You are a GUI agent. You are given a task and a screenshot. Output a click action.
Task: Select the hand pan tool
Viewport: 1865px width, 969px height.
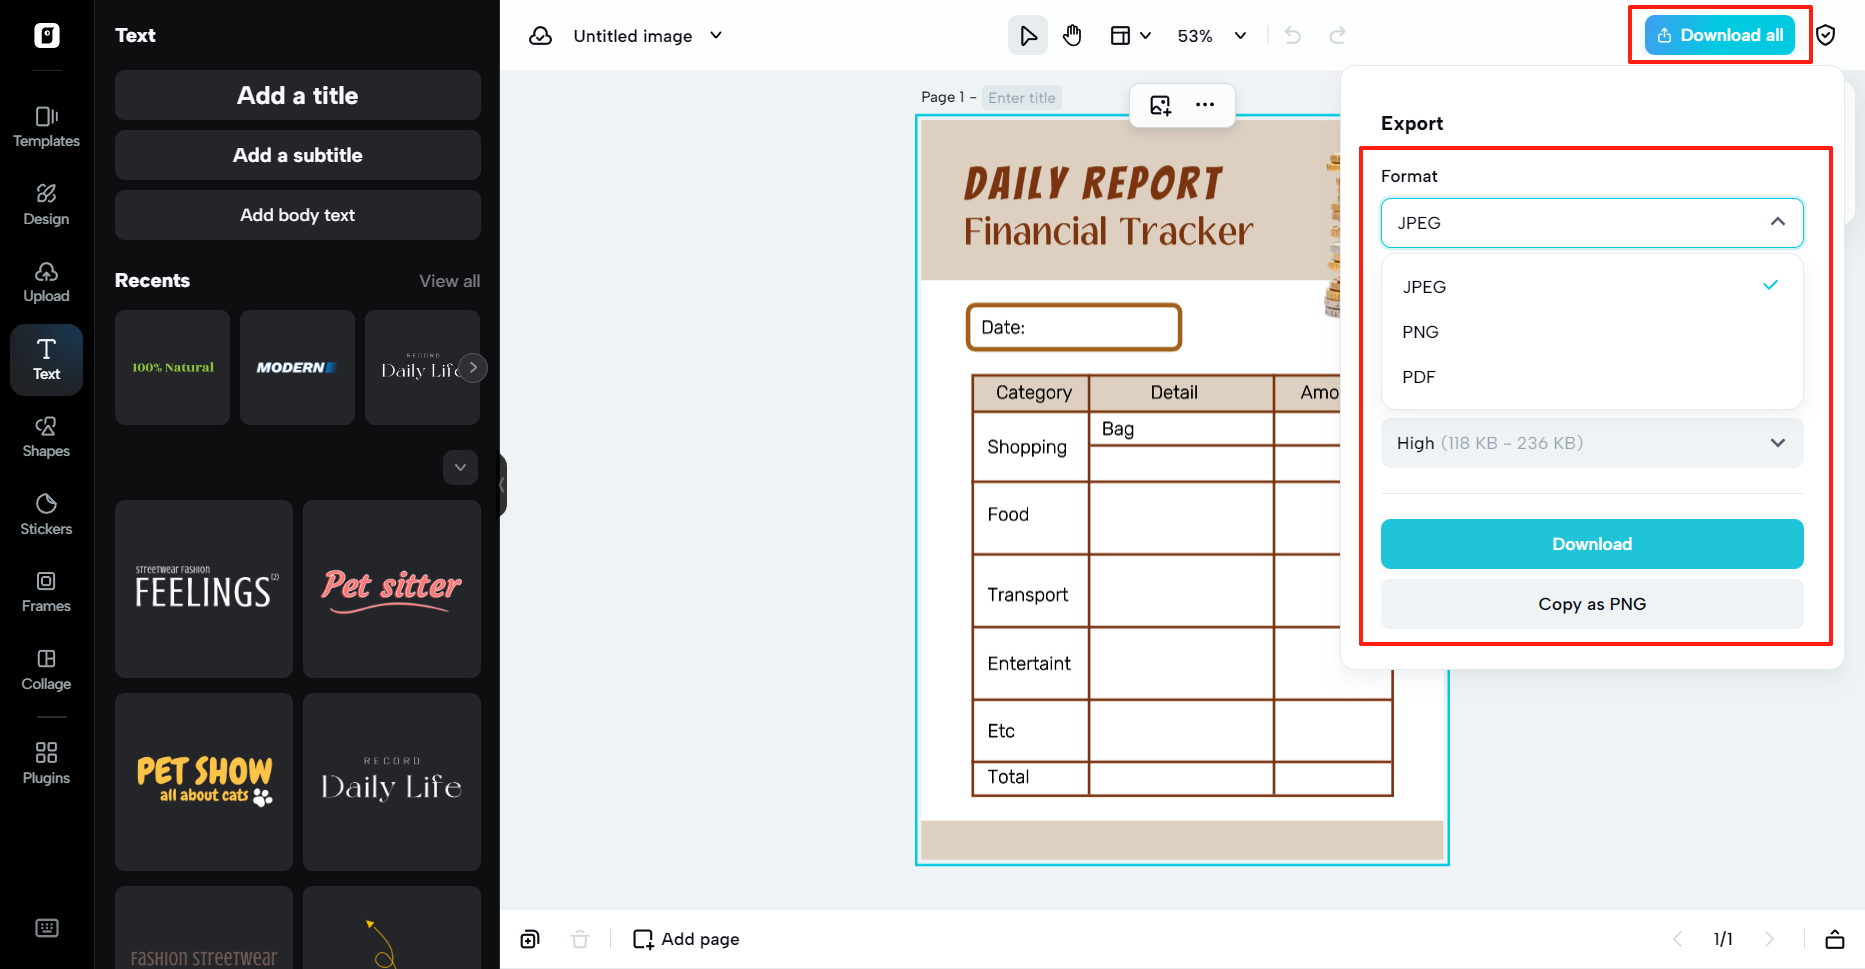(x=1072, y=35)
